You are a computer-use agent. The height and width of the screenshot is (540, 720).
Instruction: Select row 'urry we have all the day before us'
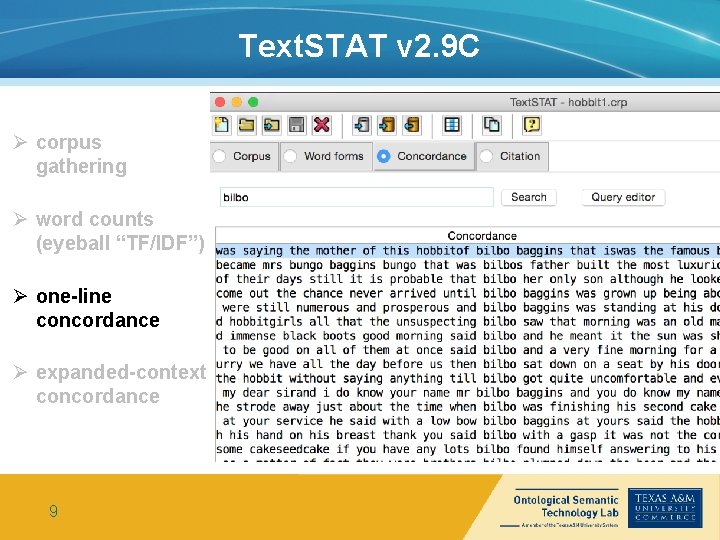[467, 364]
